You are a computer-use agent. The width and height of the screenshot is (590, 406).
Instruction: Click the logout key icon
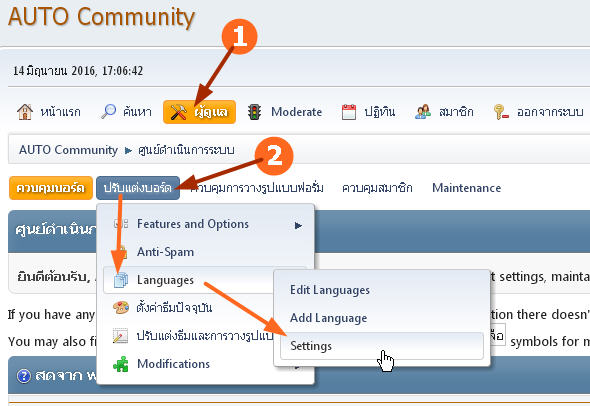tap(501, 112)
